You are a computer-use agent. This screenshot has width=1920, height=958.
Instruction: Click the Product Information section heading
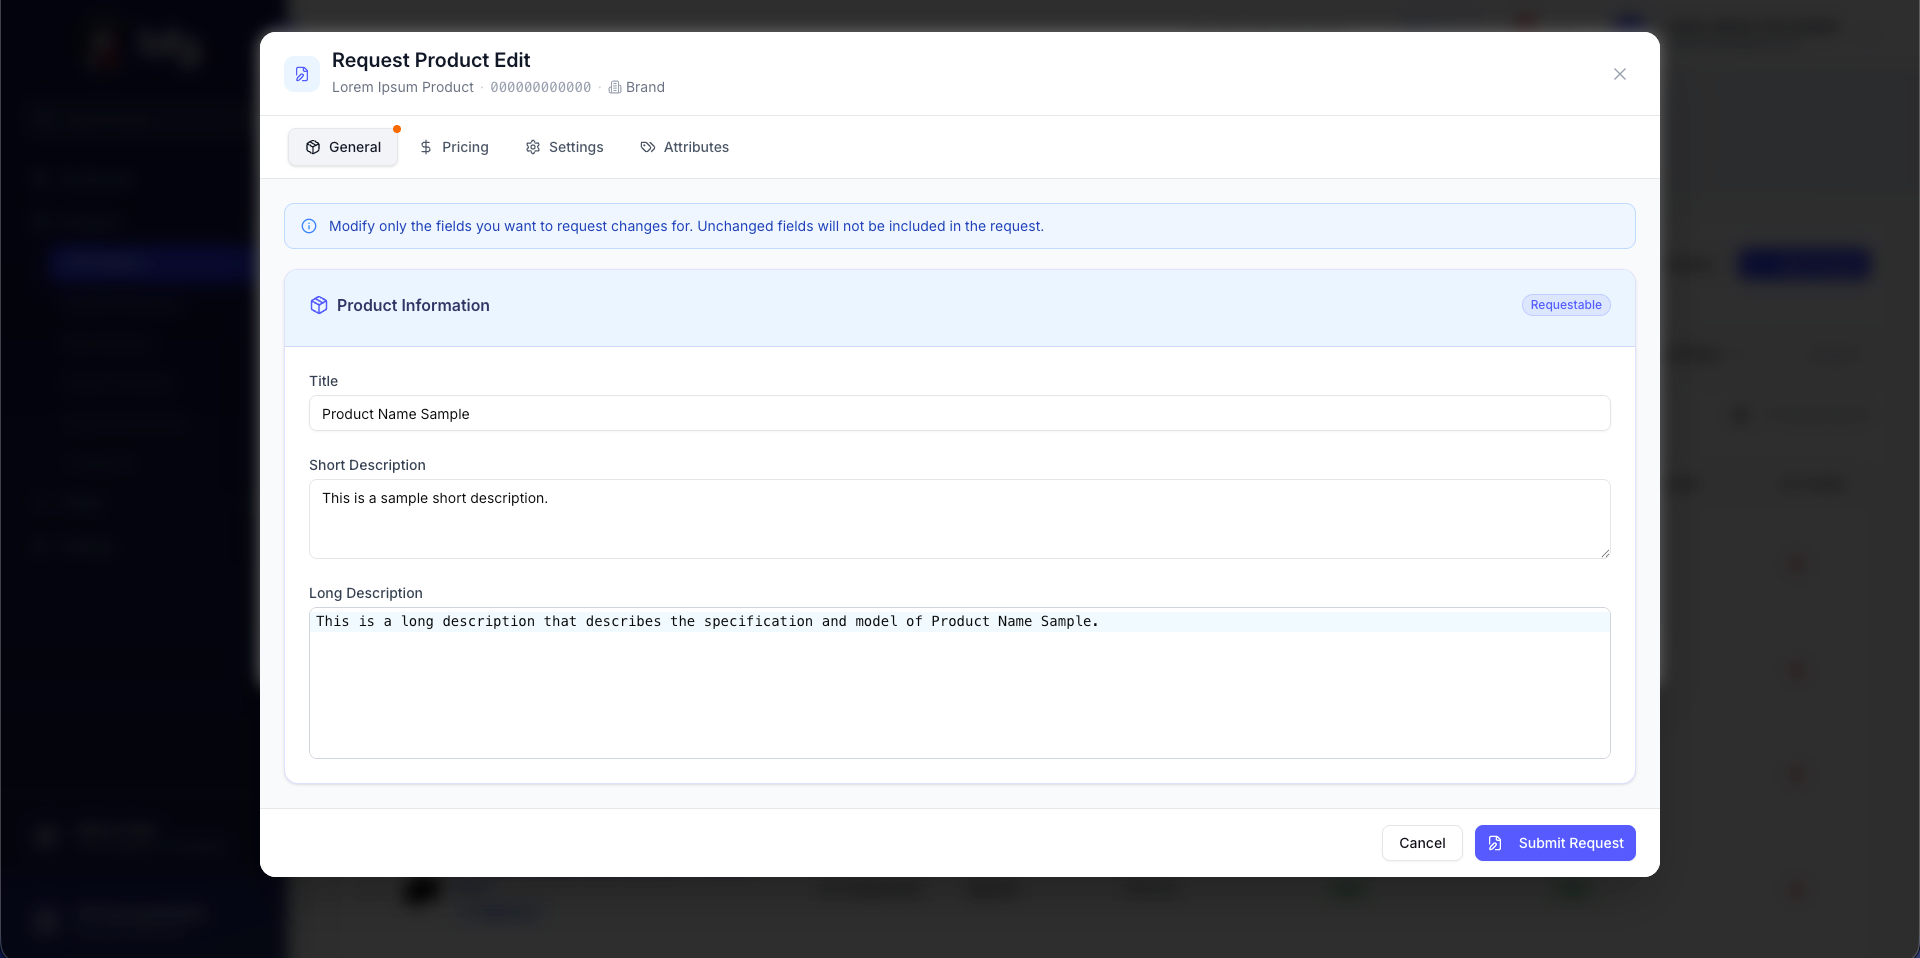point(413,305)
